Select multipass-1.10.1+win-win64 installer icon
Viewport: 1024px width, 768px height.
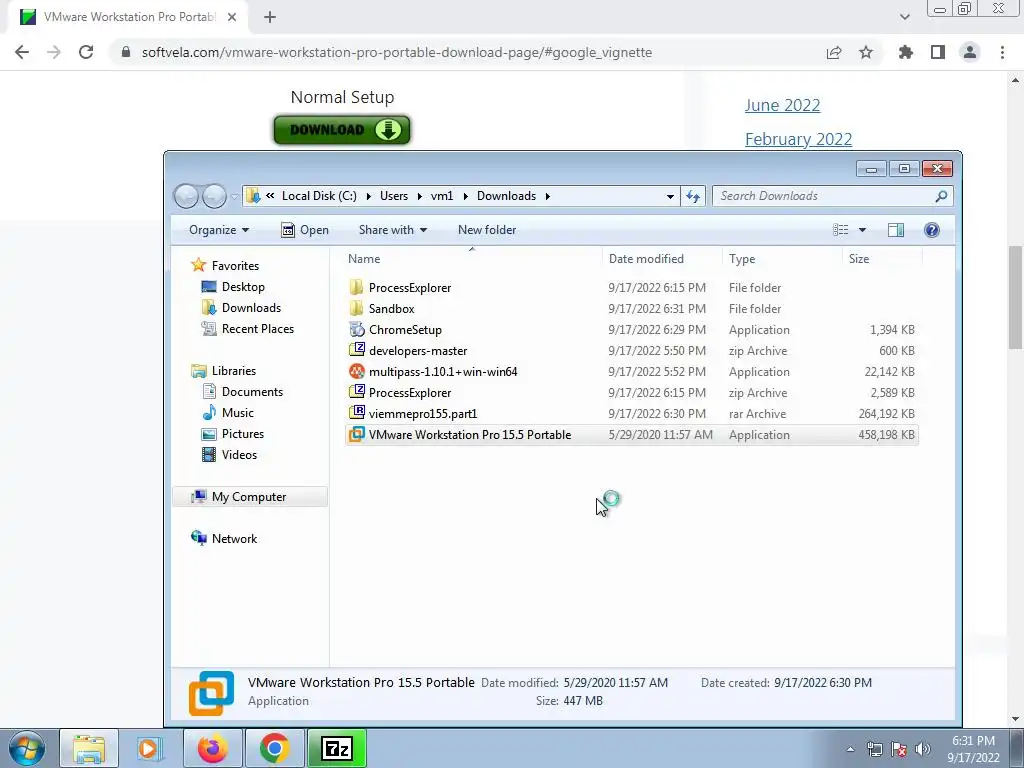pyautogui.click(x=356, y=372)
